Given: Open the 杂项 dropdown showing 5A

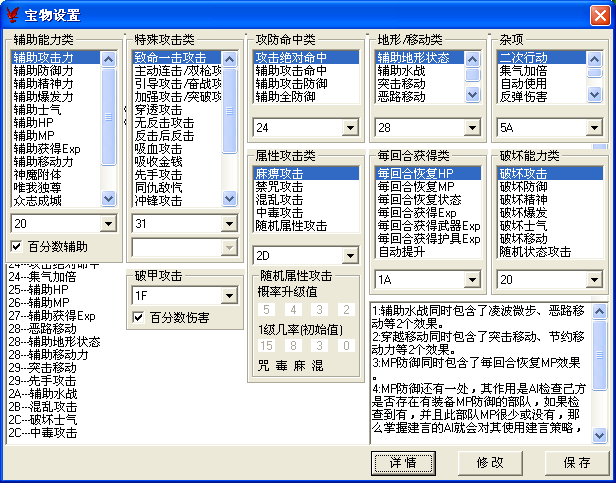Looking at the screenshot, I should (x=595, y=128).
